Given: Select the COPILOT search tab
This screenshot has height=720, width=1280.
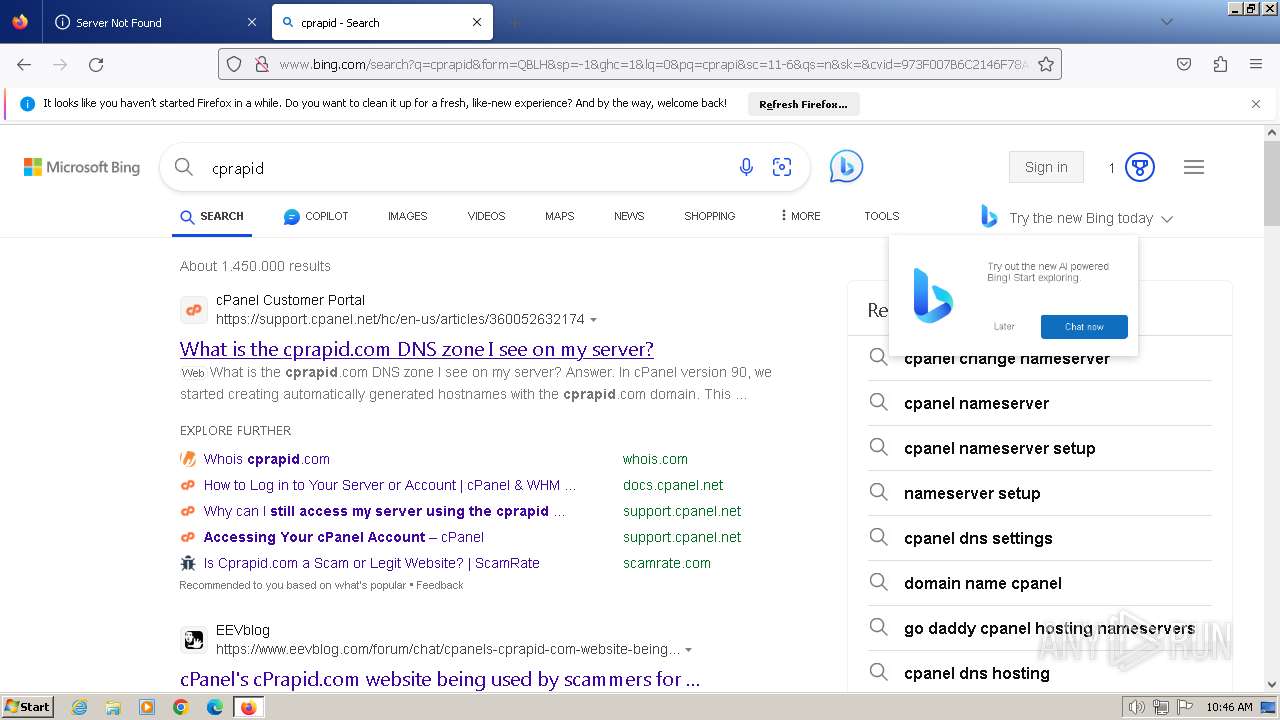Looking at the screenshot, I should click(x=316, y=216).
